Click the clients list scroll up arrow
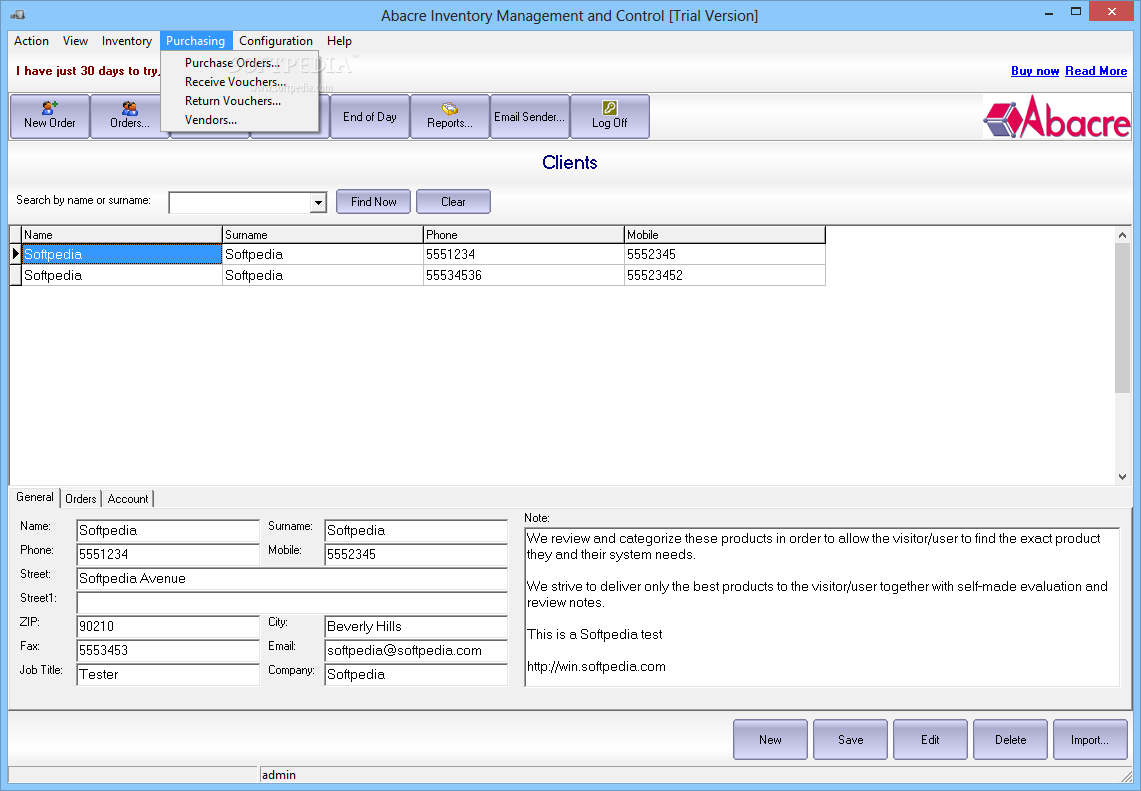This screenshot has width=1141, height=791. pos(1122,235)
